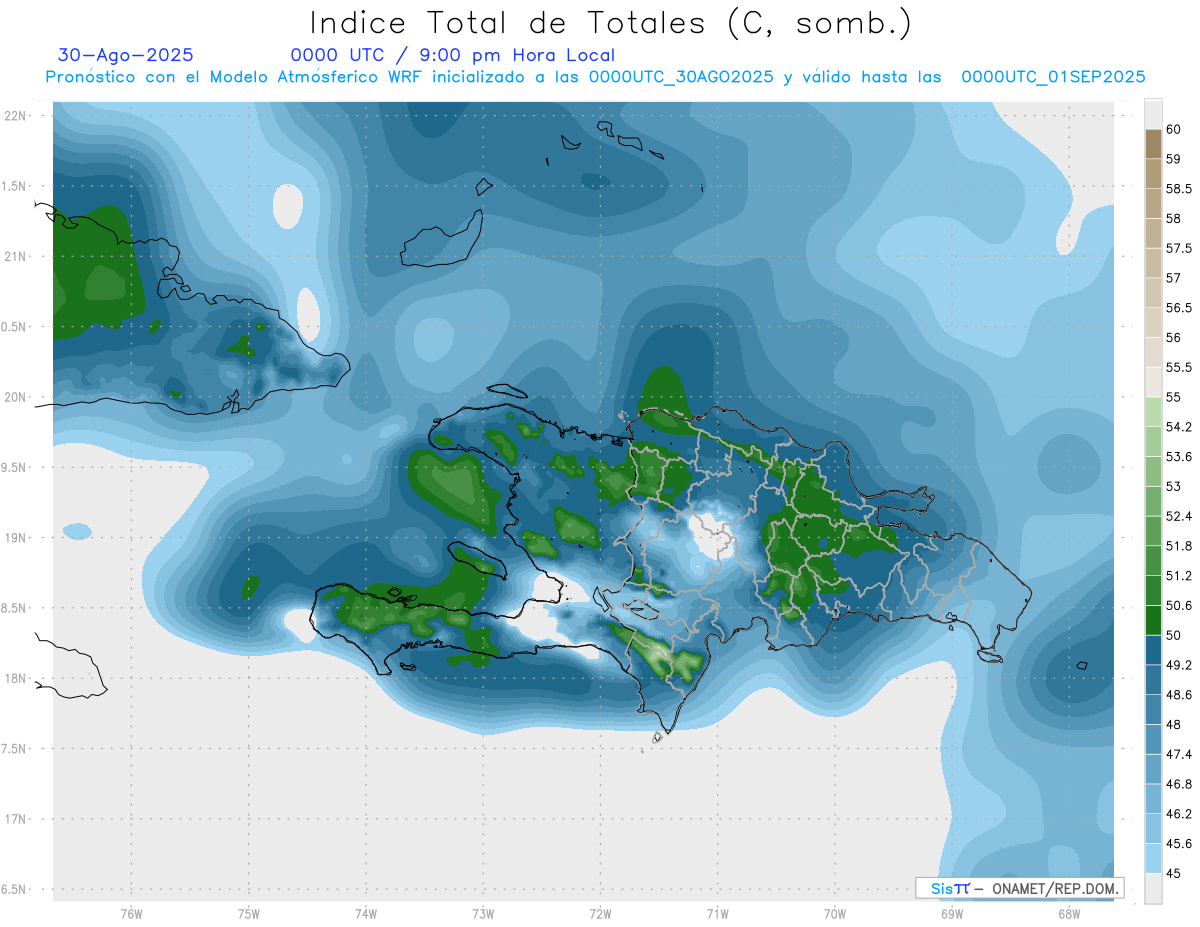Click the legend value "60"
This screenshot has height=927, width=1200.
tap(1174, 130)
